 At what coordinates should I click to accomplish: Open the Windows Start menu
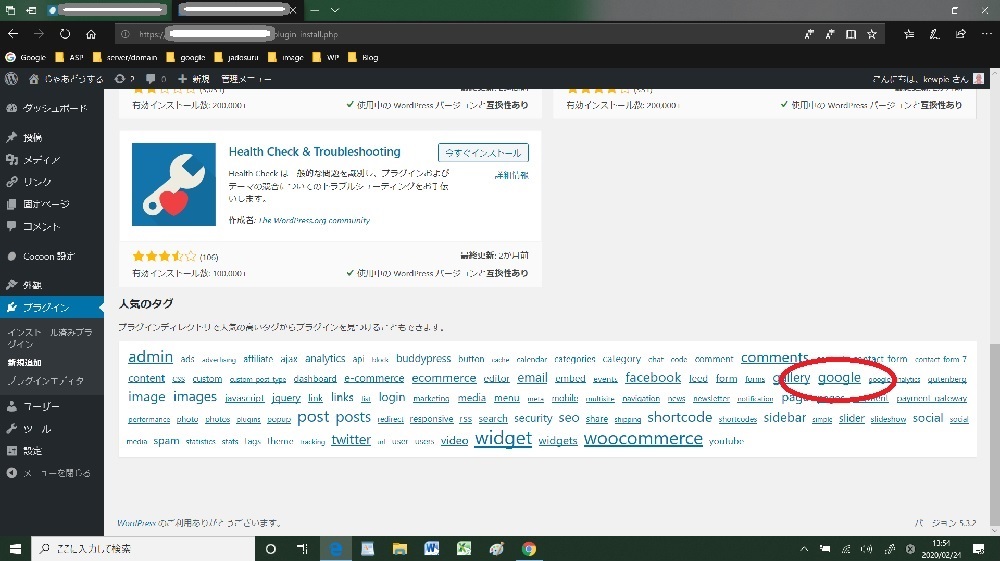coord(15,549)
